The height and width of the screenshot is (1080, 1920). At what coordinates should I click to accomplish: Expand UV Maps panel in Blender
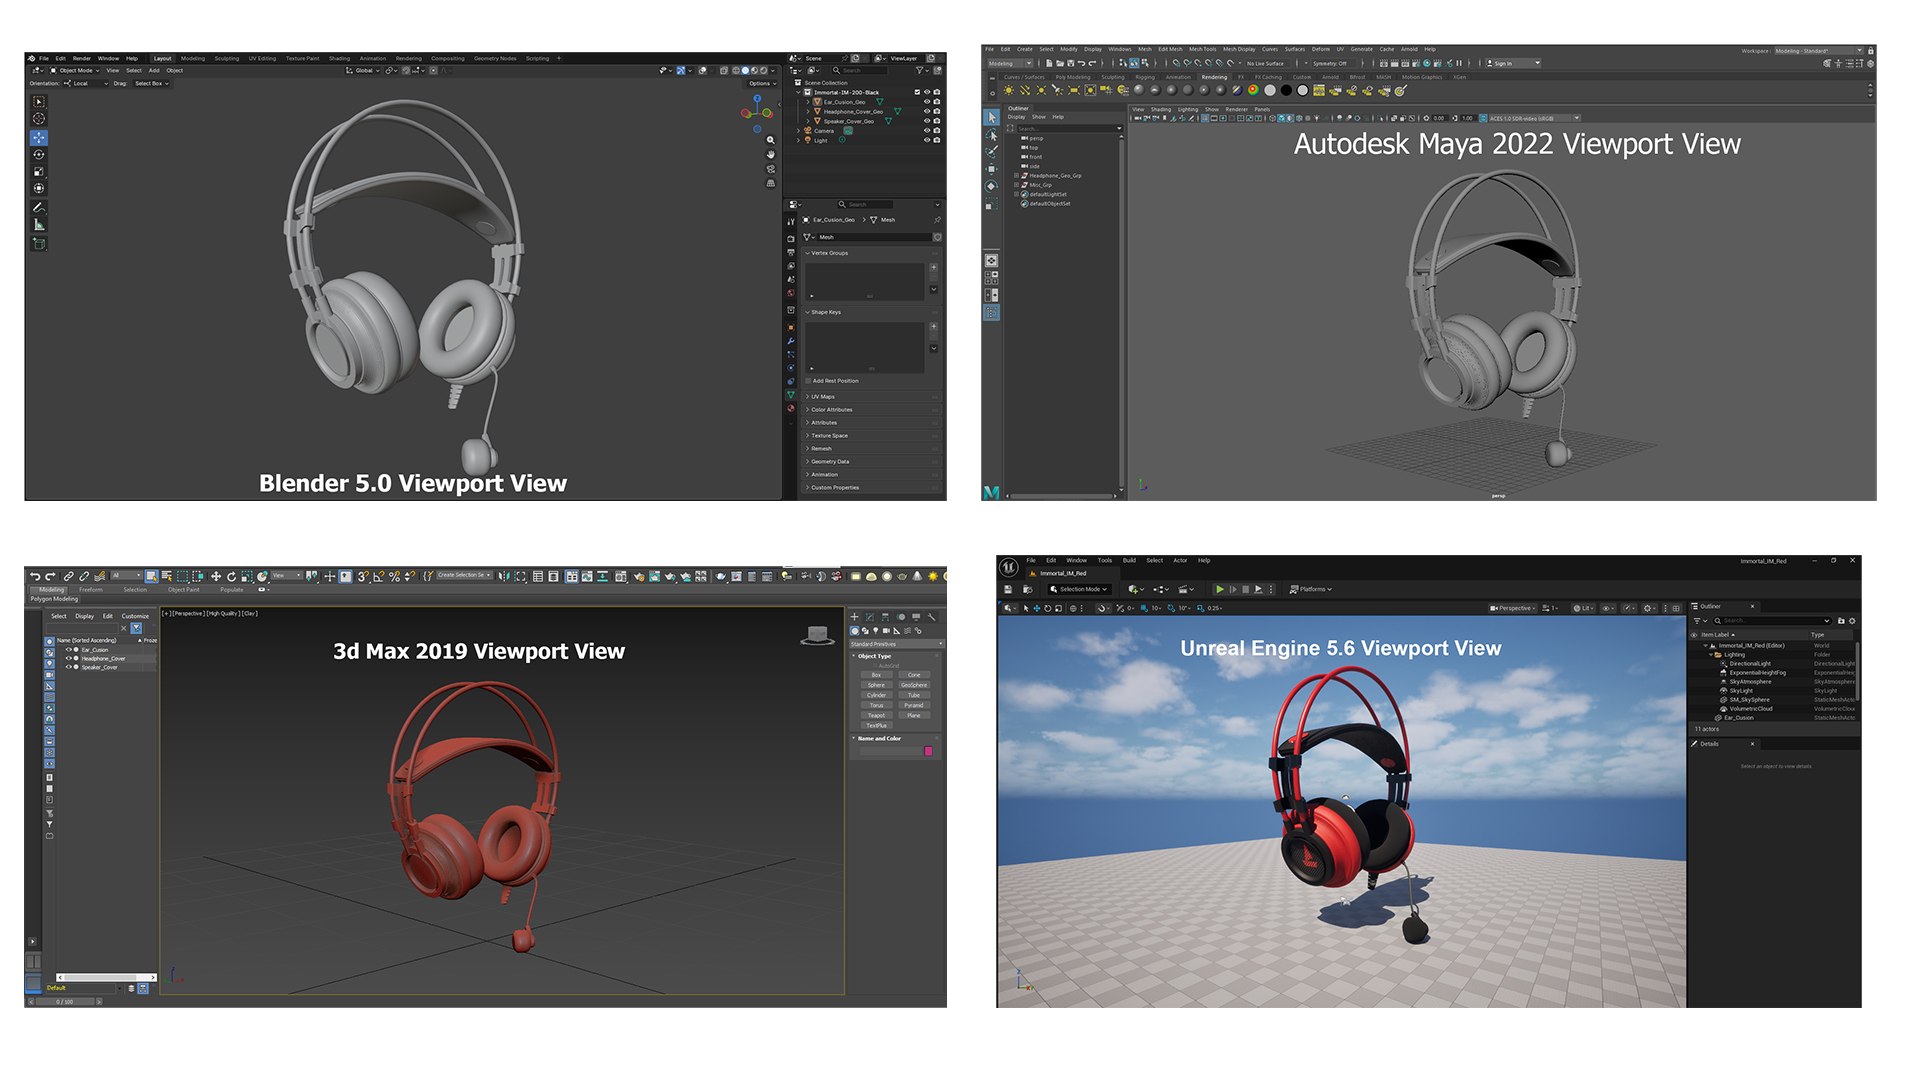(873, 397)
